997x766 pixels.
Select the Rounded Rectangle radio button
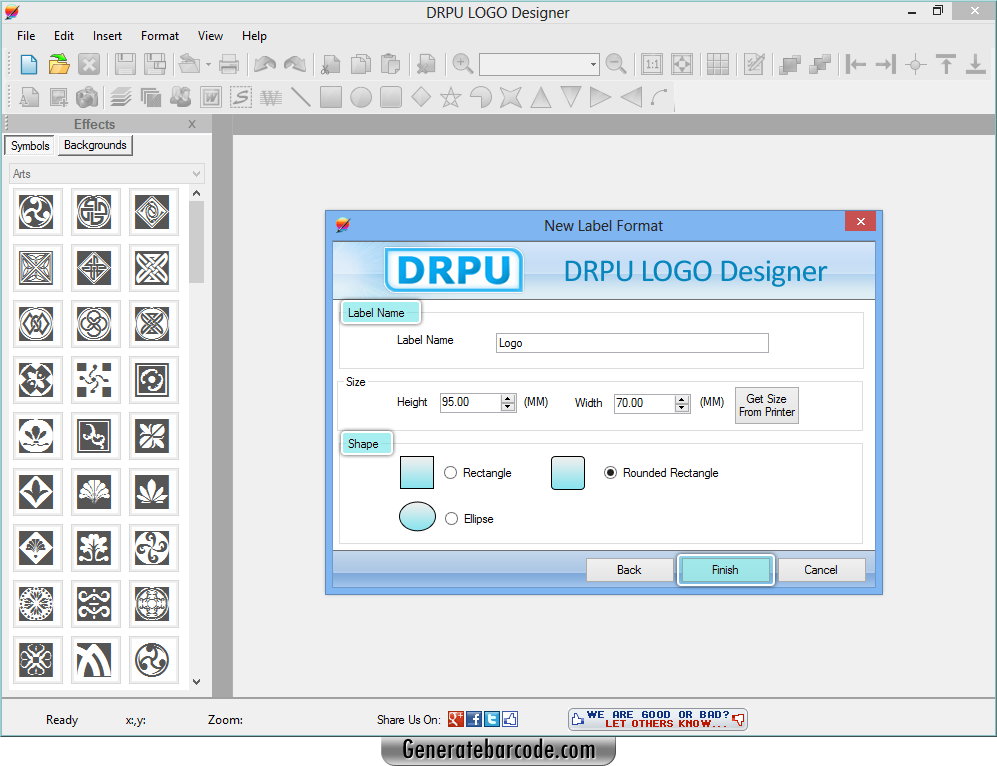click(x=610, y=472)
